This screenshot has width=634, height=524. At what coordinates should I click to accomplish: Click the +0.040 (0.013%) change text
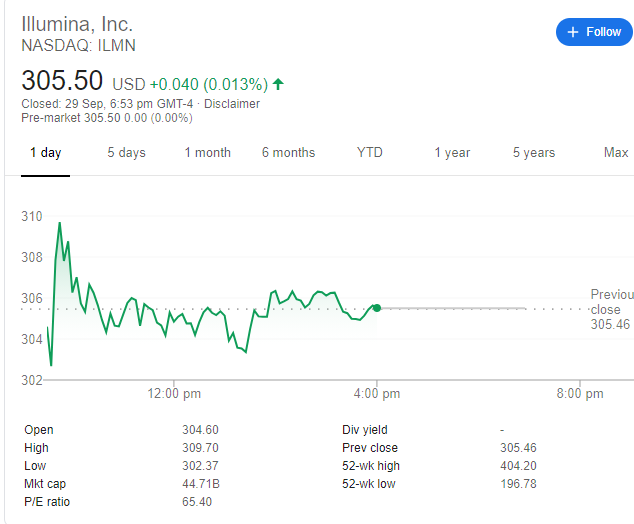click(x=209, y=85)
